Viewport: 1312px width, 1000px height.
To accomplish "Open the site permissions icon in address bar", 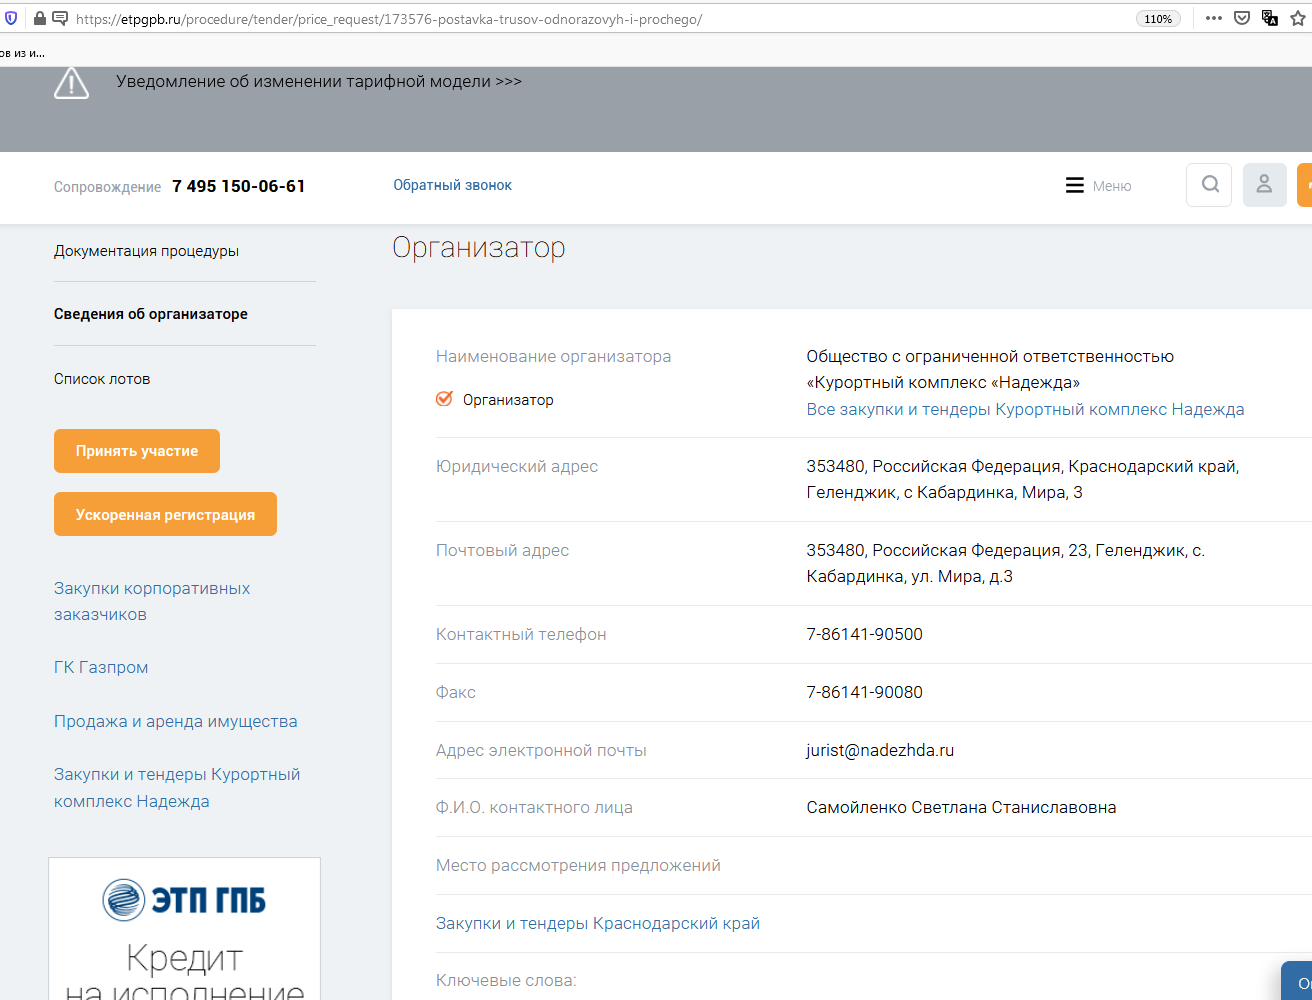I will point(60,18).
